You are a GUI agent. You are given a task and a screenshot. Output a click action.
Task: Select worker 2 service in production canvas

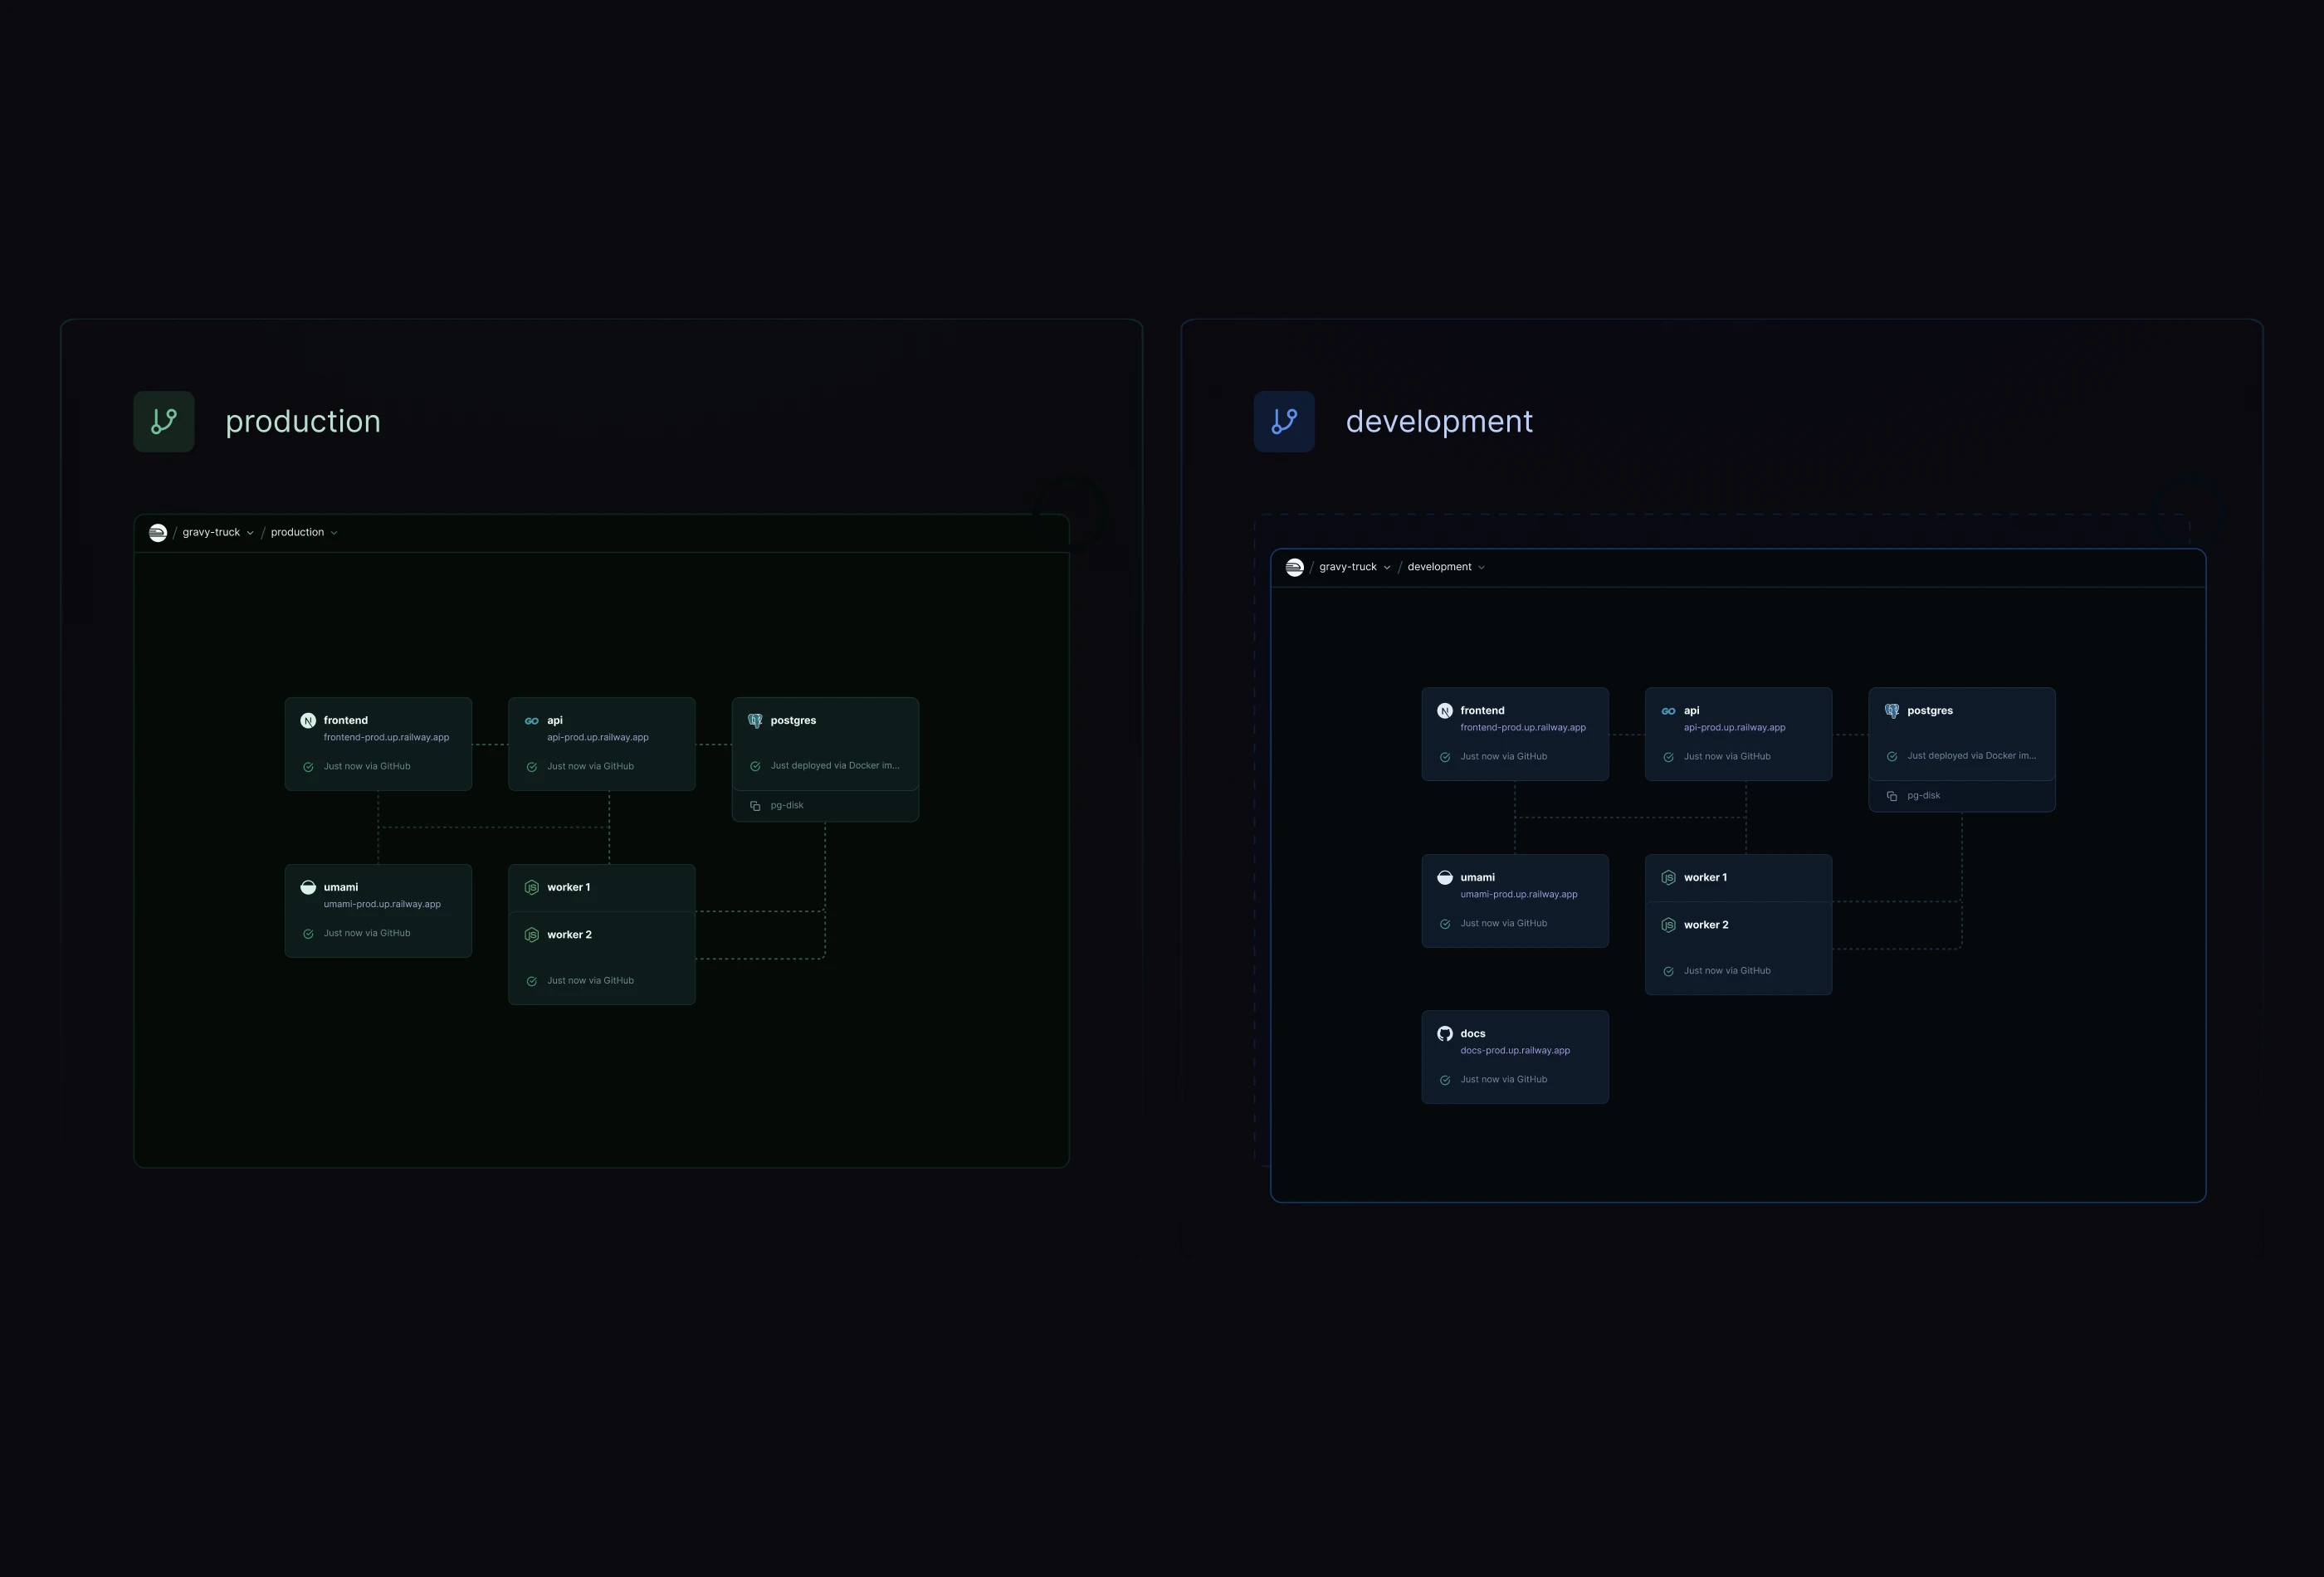(569, 935)
